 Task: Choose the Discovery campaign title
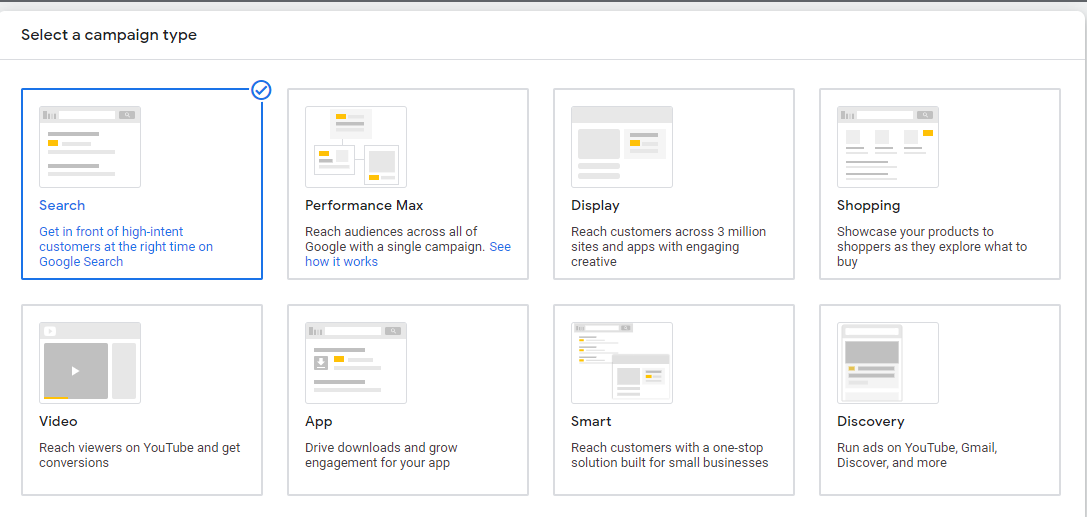tap(871, 421)
